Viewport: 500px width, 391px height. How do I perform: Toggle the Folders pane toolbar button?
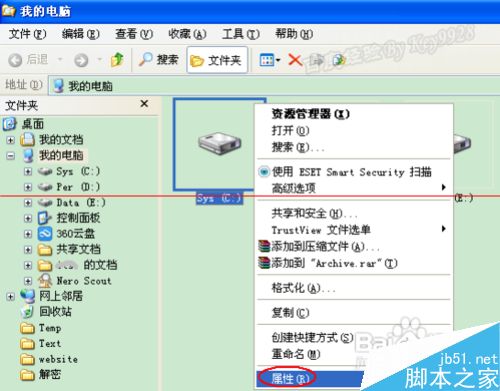217,60
